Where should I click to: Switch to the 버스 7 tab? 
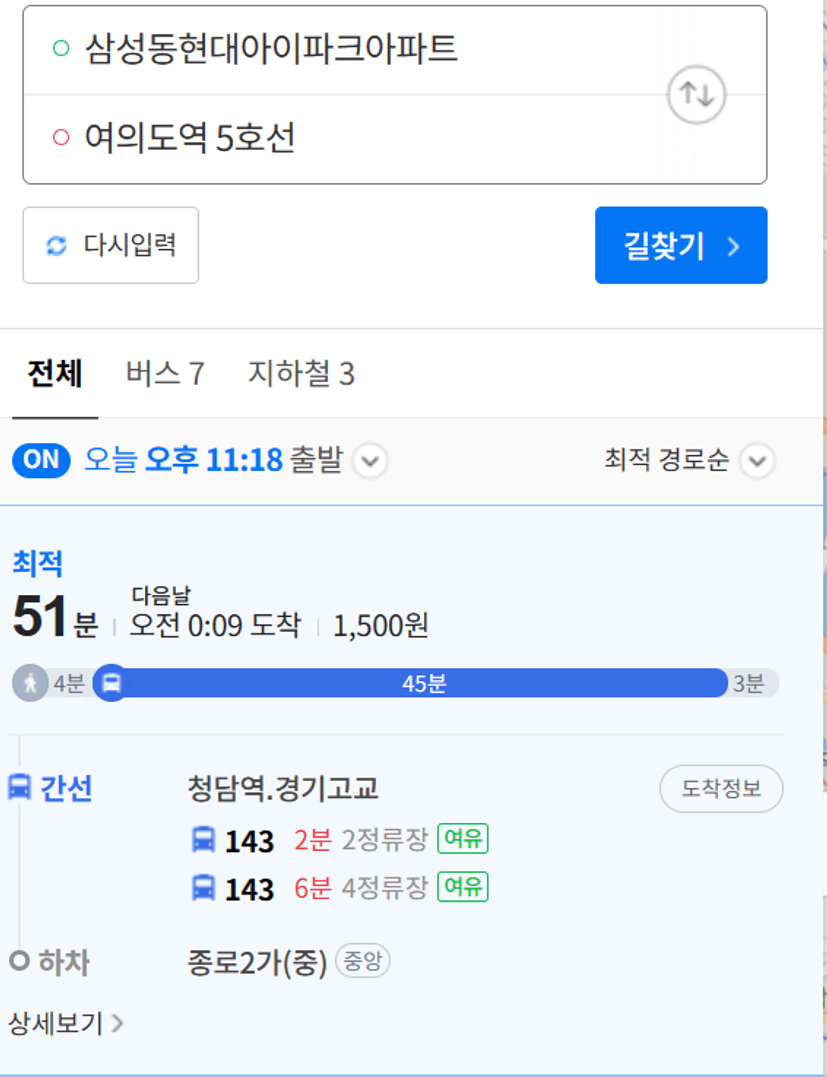click(x=165, y=374)
